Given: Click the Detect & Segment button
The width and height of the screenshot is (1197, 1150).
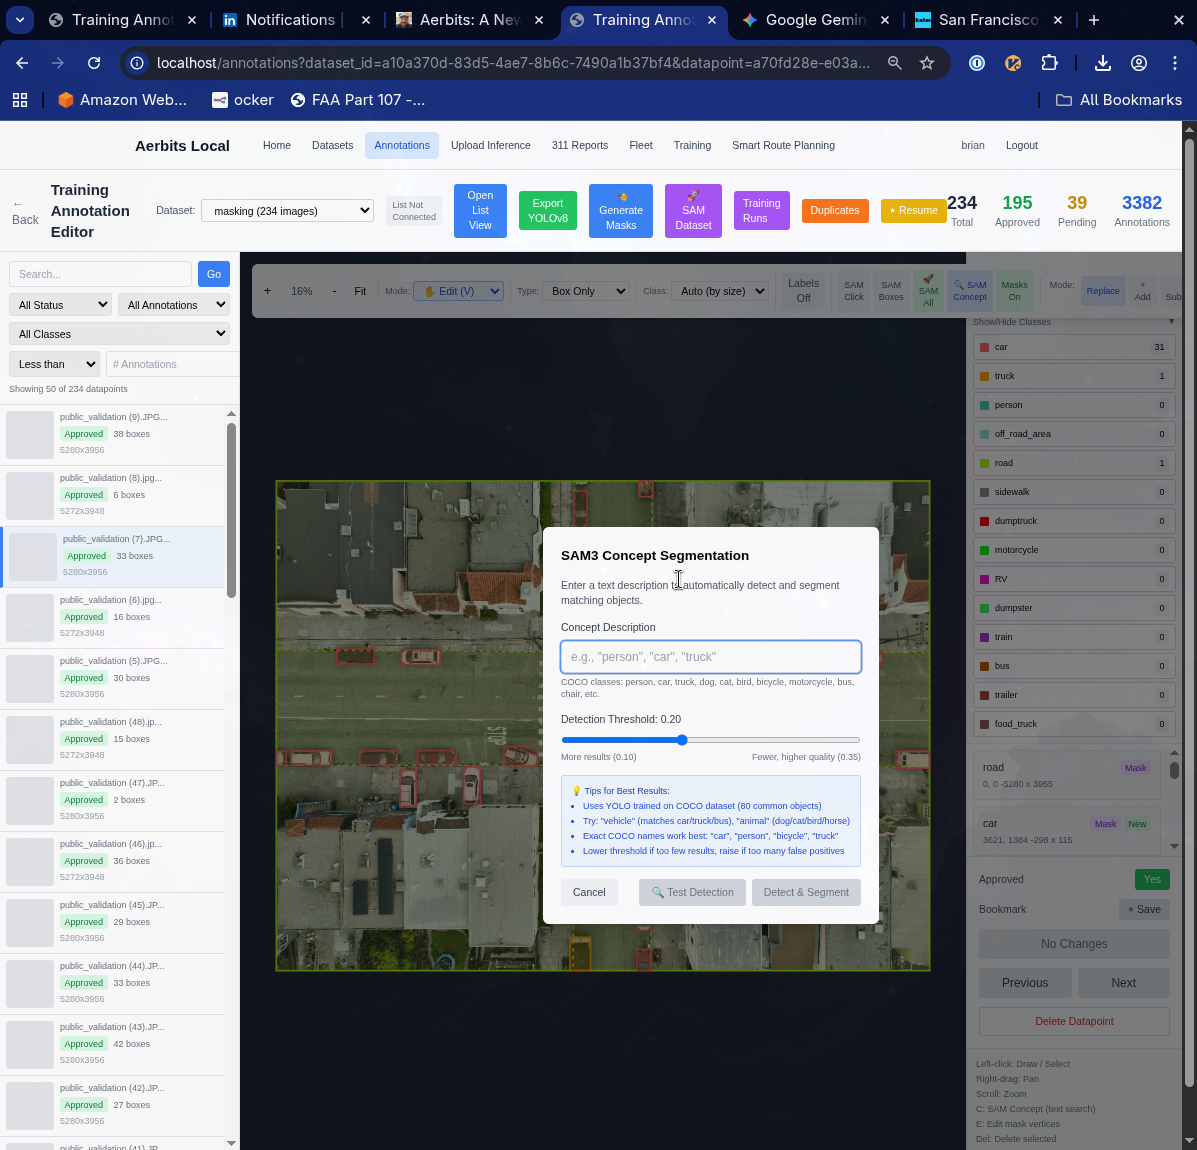Looking at the screenshot, I should (x=806, y=892).
